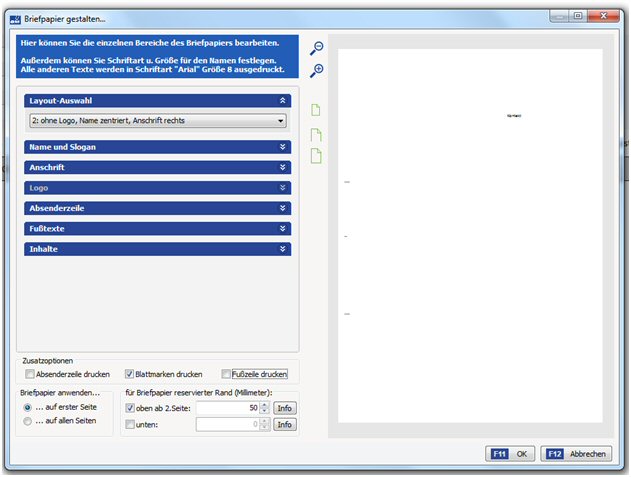Click the stepper arrows of the 50 field
This screenshot has width=631, height=477.
tap(264, 408)
